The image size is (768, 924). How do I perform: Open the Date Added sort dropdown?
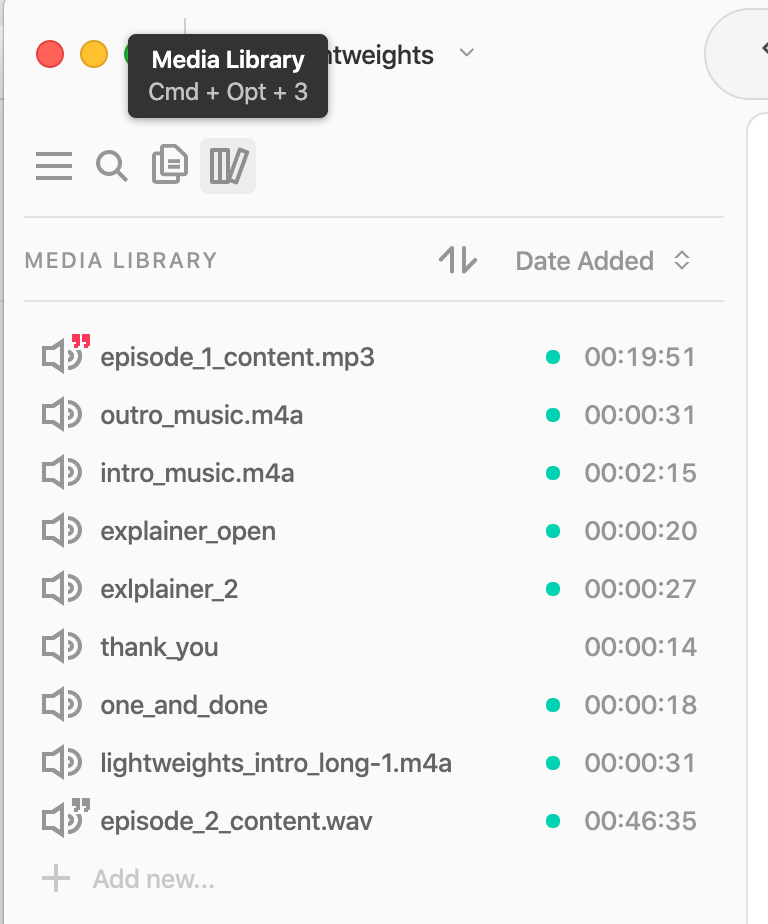(x=602, y=260)
